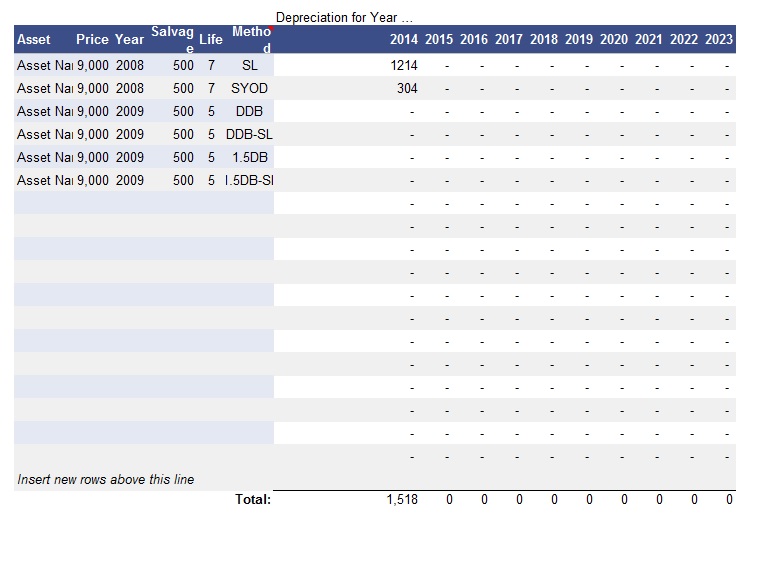Image resolution: width=763 pixels, height=565 pixels.
Task: Click the 'Insert new rows above this line' note
Action: 106,479
